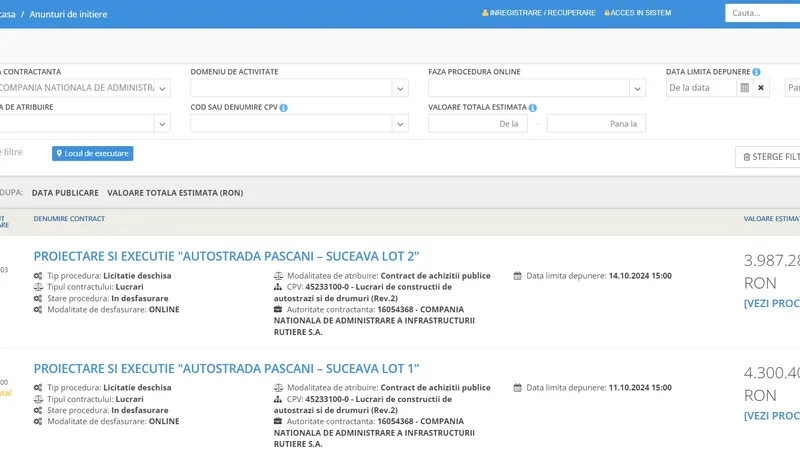Screen dimensions: 800x450
Task: Open the Anunturi de initiere breadcrumb
Action: pyautogui.click(x=68, y=14)
